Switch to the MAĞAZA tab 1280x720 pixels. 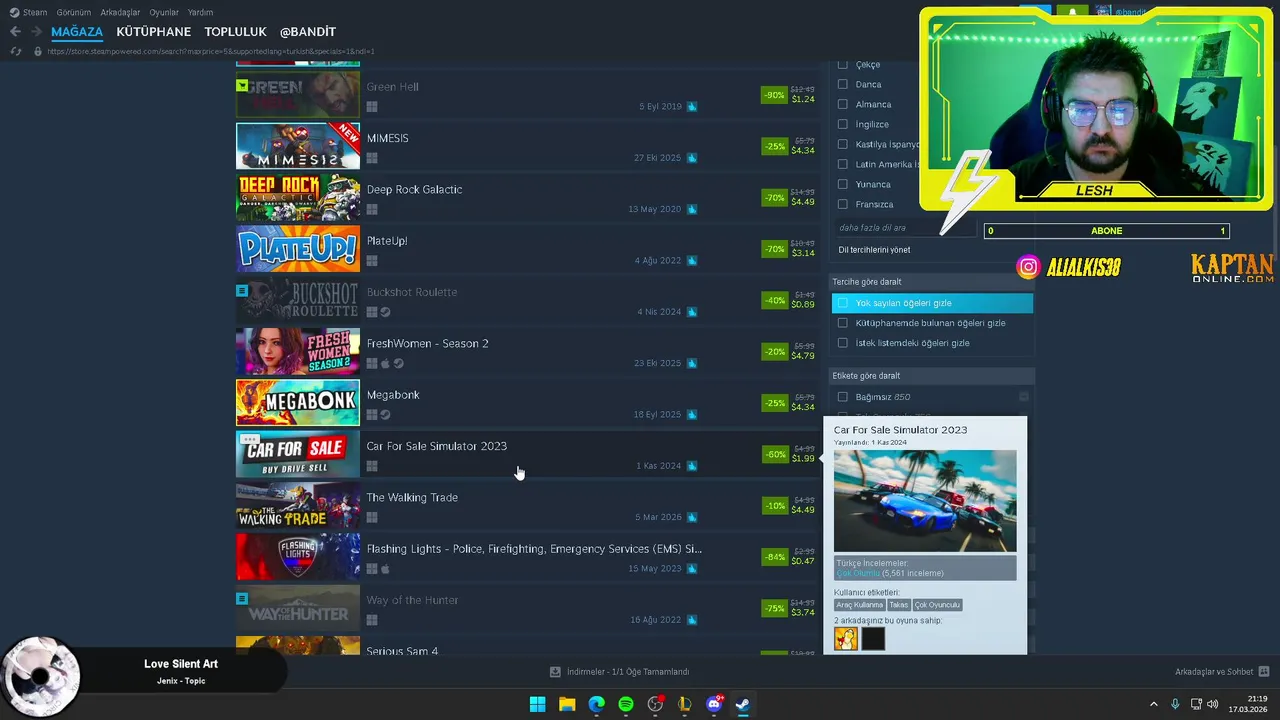click(77, 32)
